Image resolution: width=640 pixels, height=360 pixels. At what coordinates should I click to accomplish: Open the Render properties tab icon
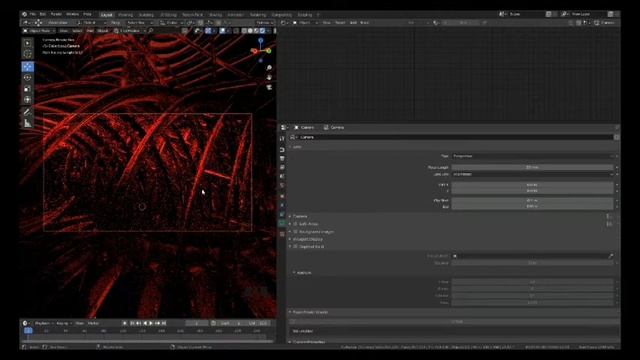pyautogui.click(x=282, y=149)
